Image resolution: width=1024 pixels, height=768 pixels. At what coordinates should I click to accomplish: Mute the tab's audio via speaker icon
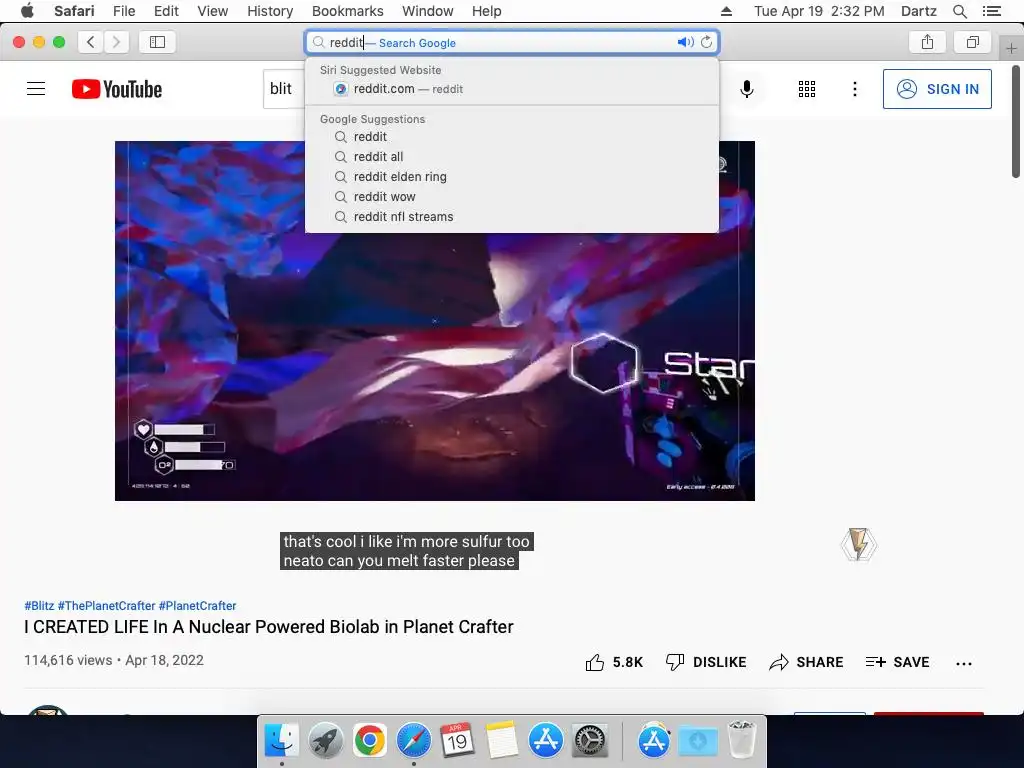tap(684, 42)
